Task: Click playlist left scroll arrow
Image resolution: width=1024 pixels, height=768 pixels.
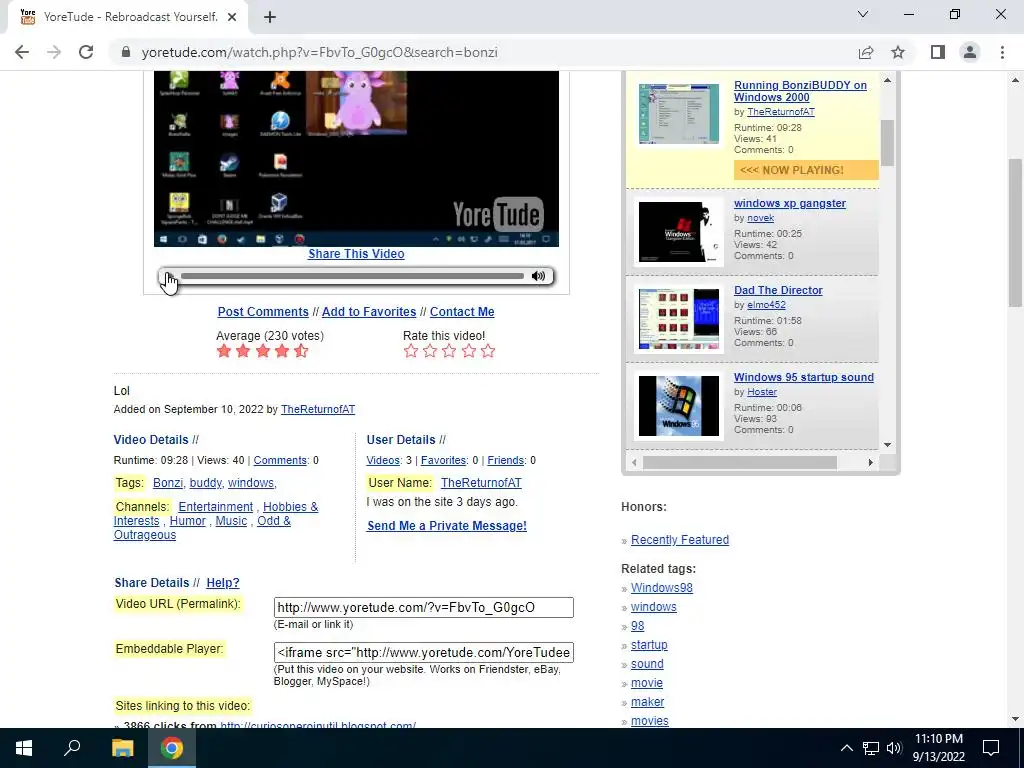Action: pos(633,462)
